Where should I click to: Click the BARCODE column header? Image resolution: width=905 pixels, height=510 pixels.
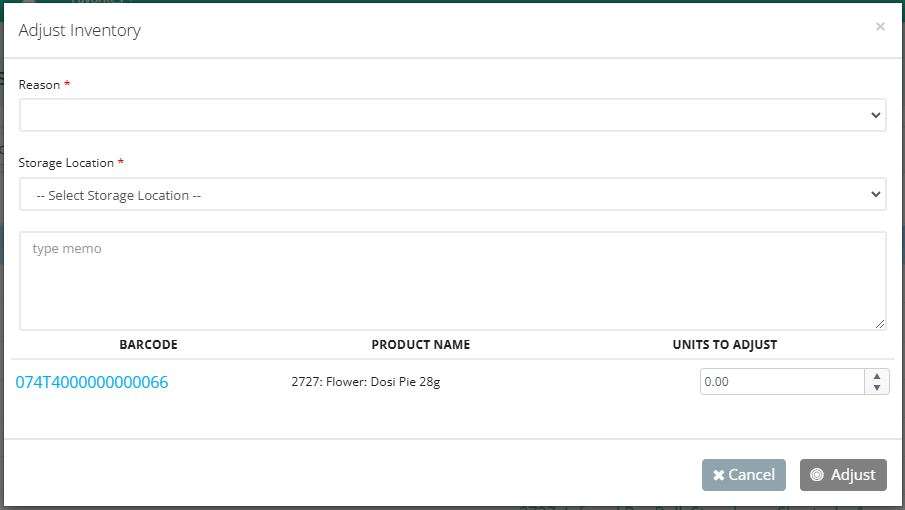(x=148, y=345)
